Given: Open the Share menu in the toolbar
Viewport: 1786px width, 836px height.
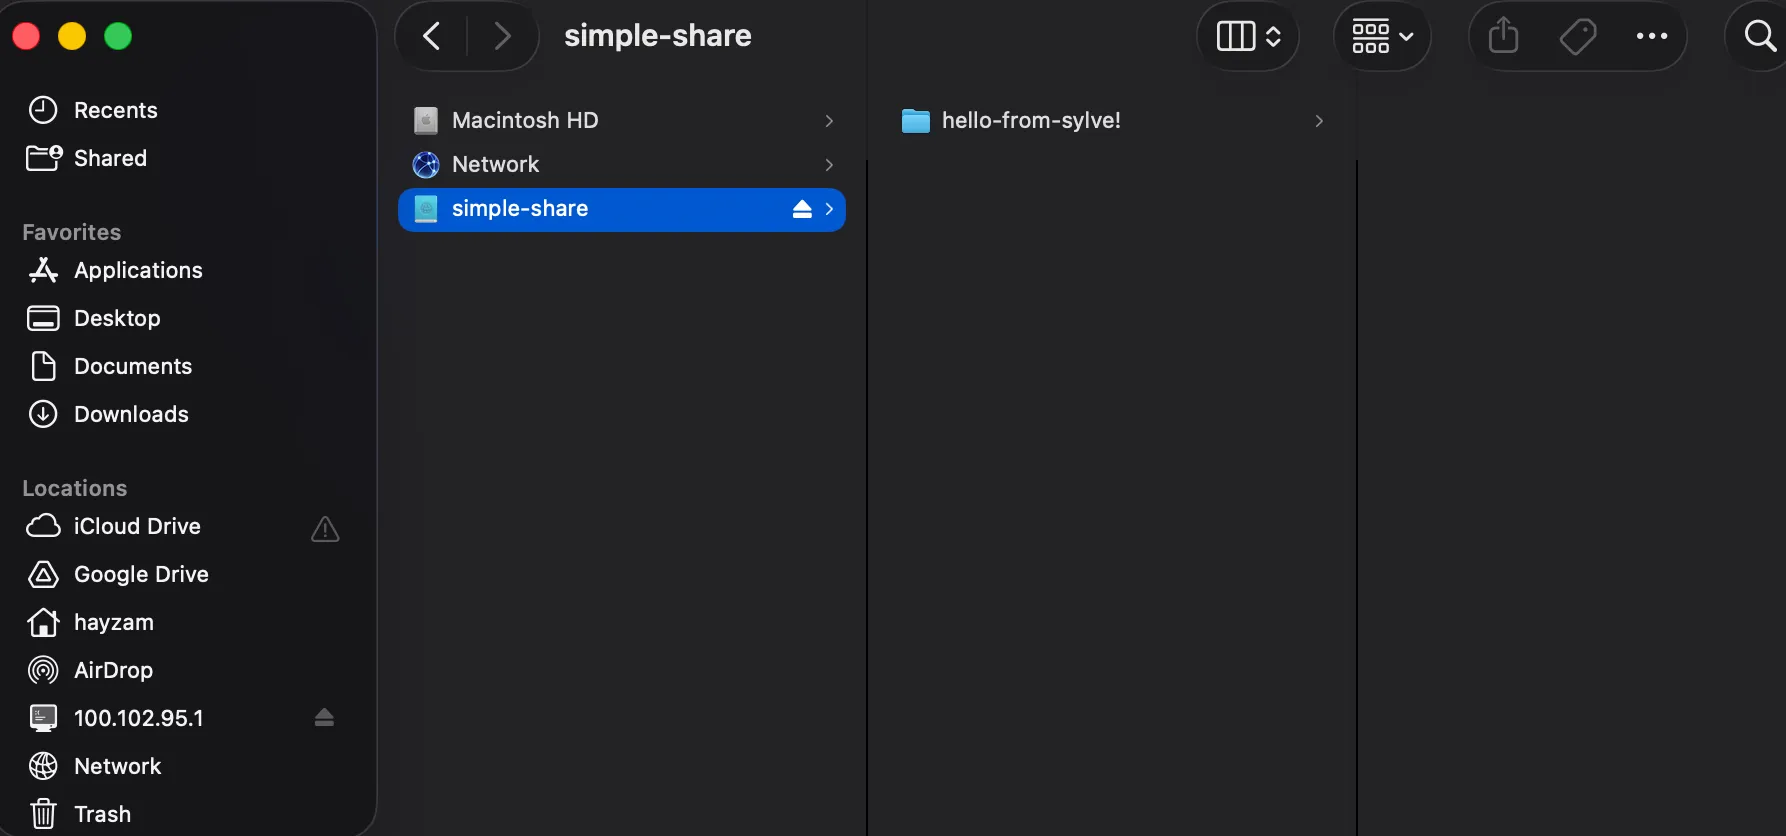Looking at the screenshot, I should coord(1503,35).
